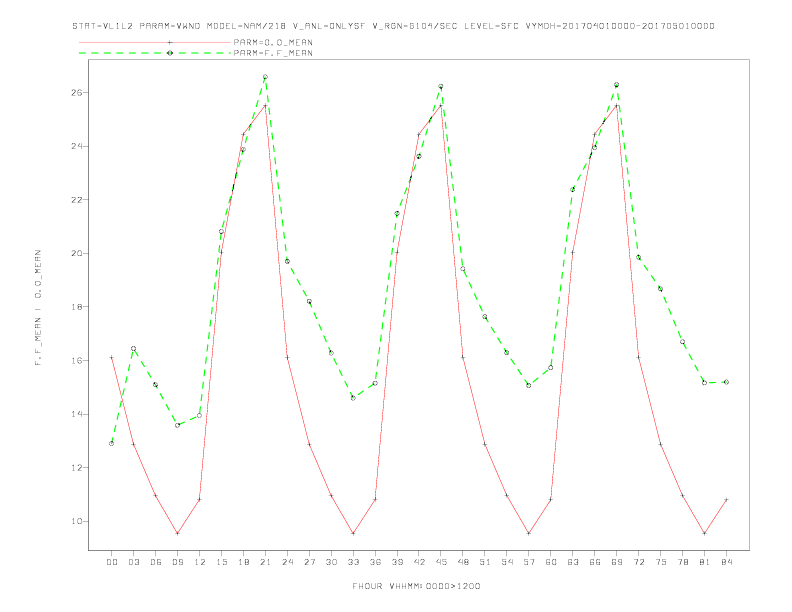Screen dimensions: 792x612
Task: Click the x-axis forecast hour label 72
Action: pyautogui.click(x=639, y=562)
